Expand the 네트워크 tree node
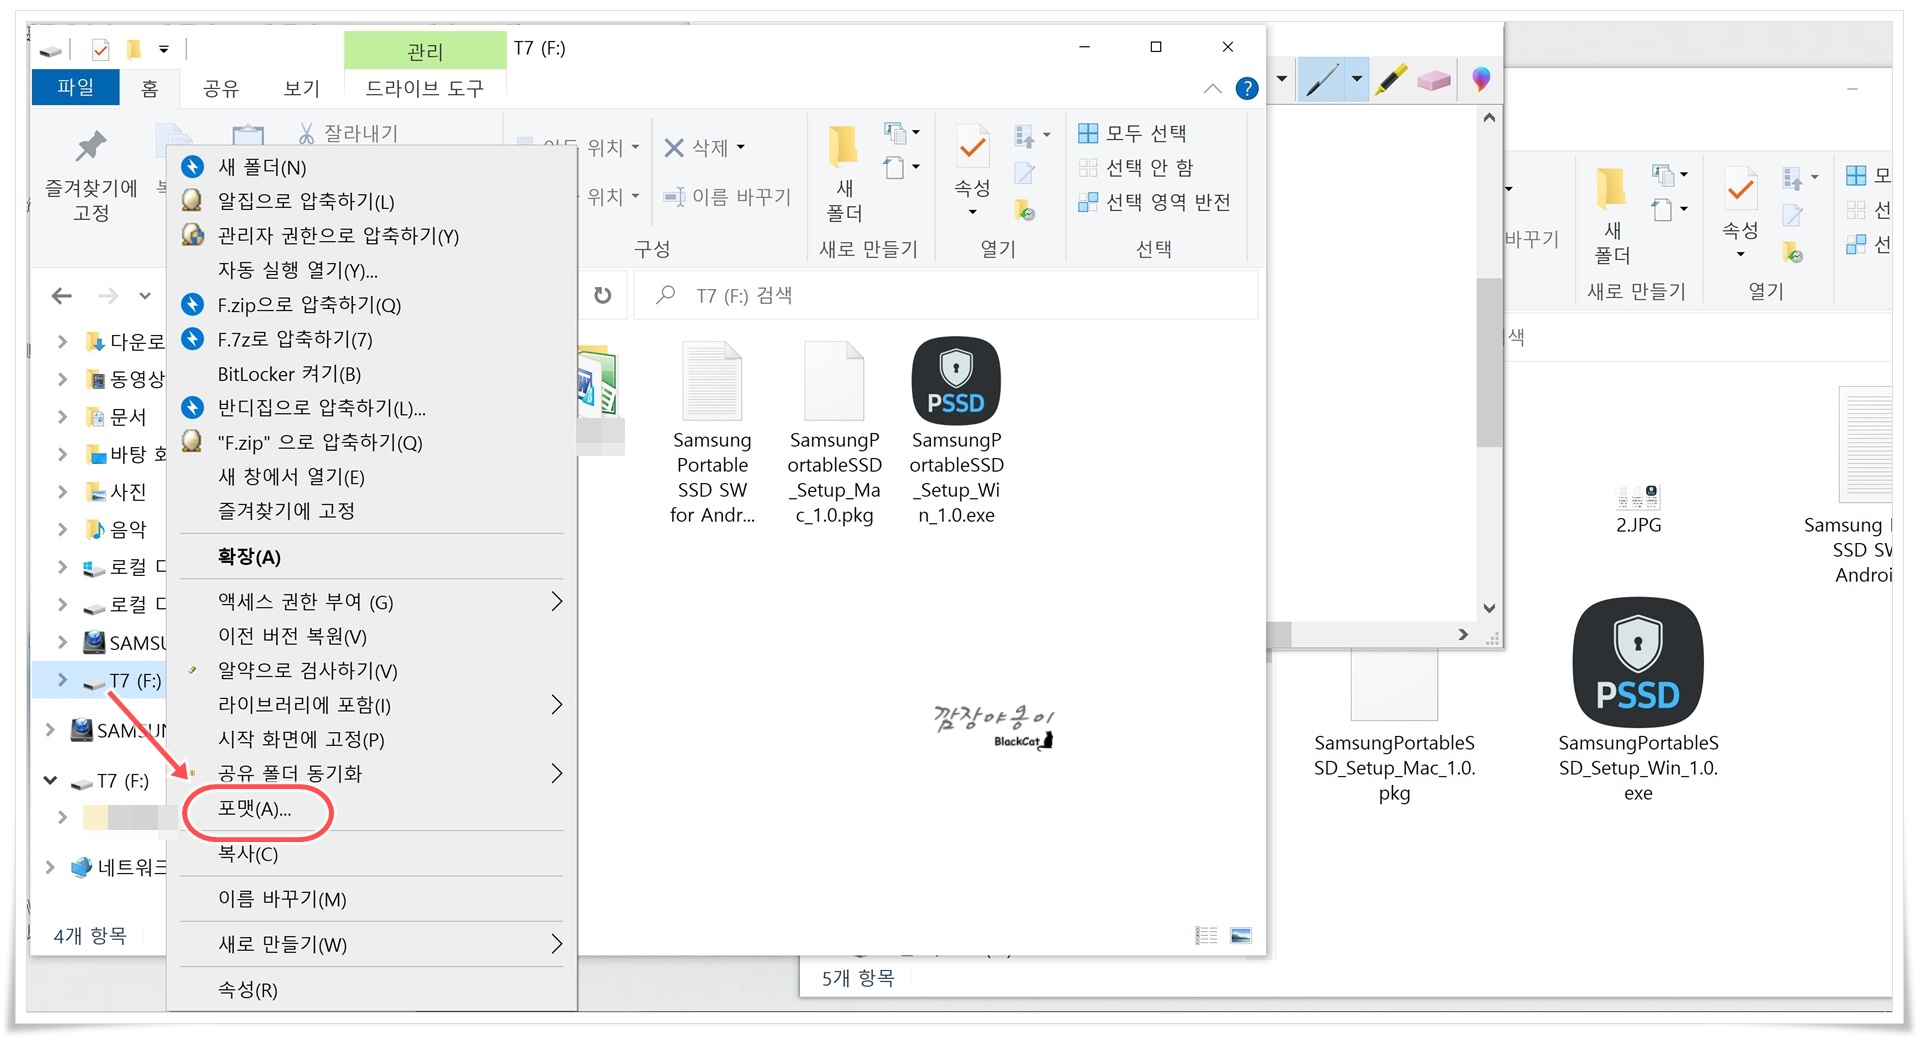Image resolution: width=1920 pixels, height=1040 pixels. [x=50, y=867]
